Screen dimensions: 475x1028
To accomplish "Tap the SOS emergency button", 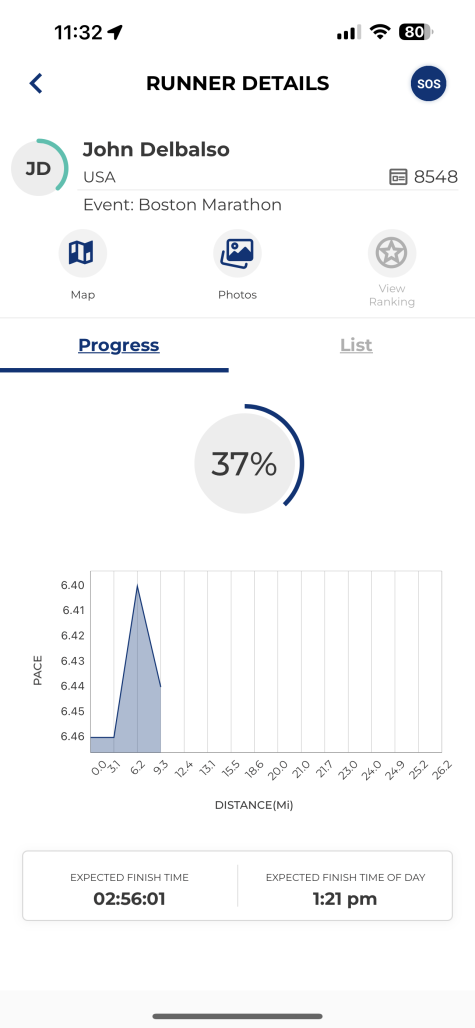I will coord(428,84).
